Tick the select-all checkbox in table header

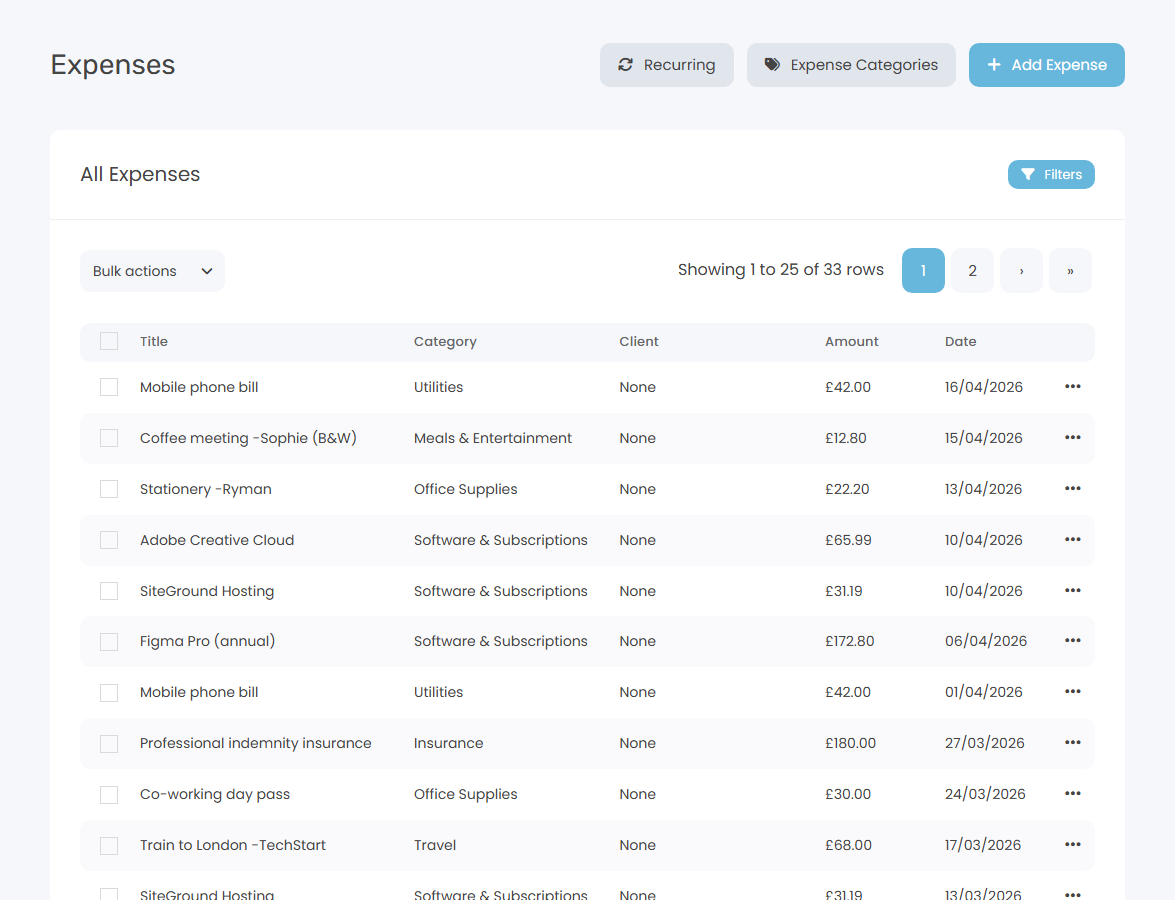109,341
